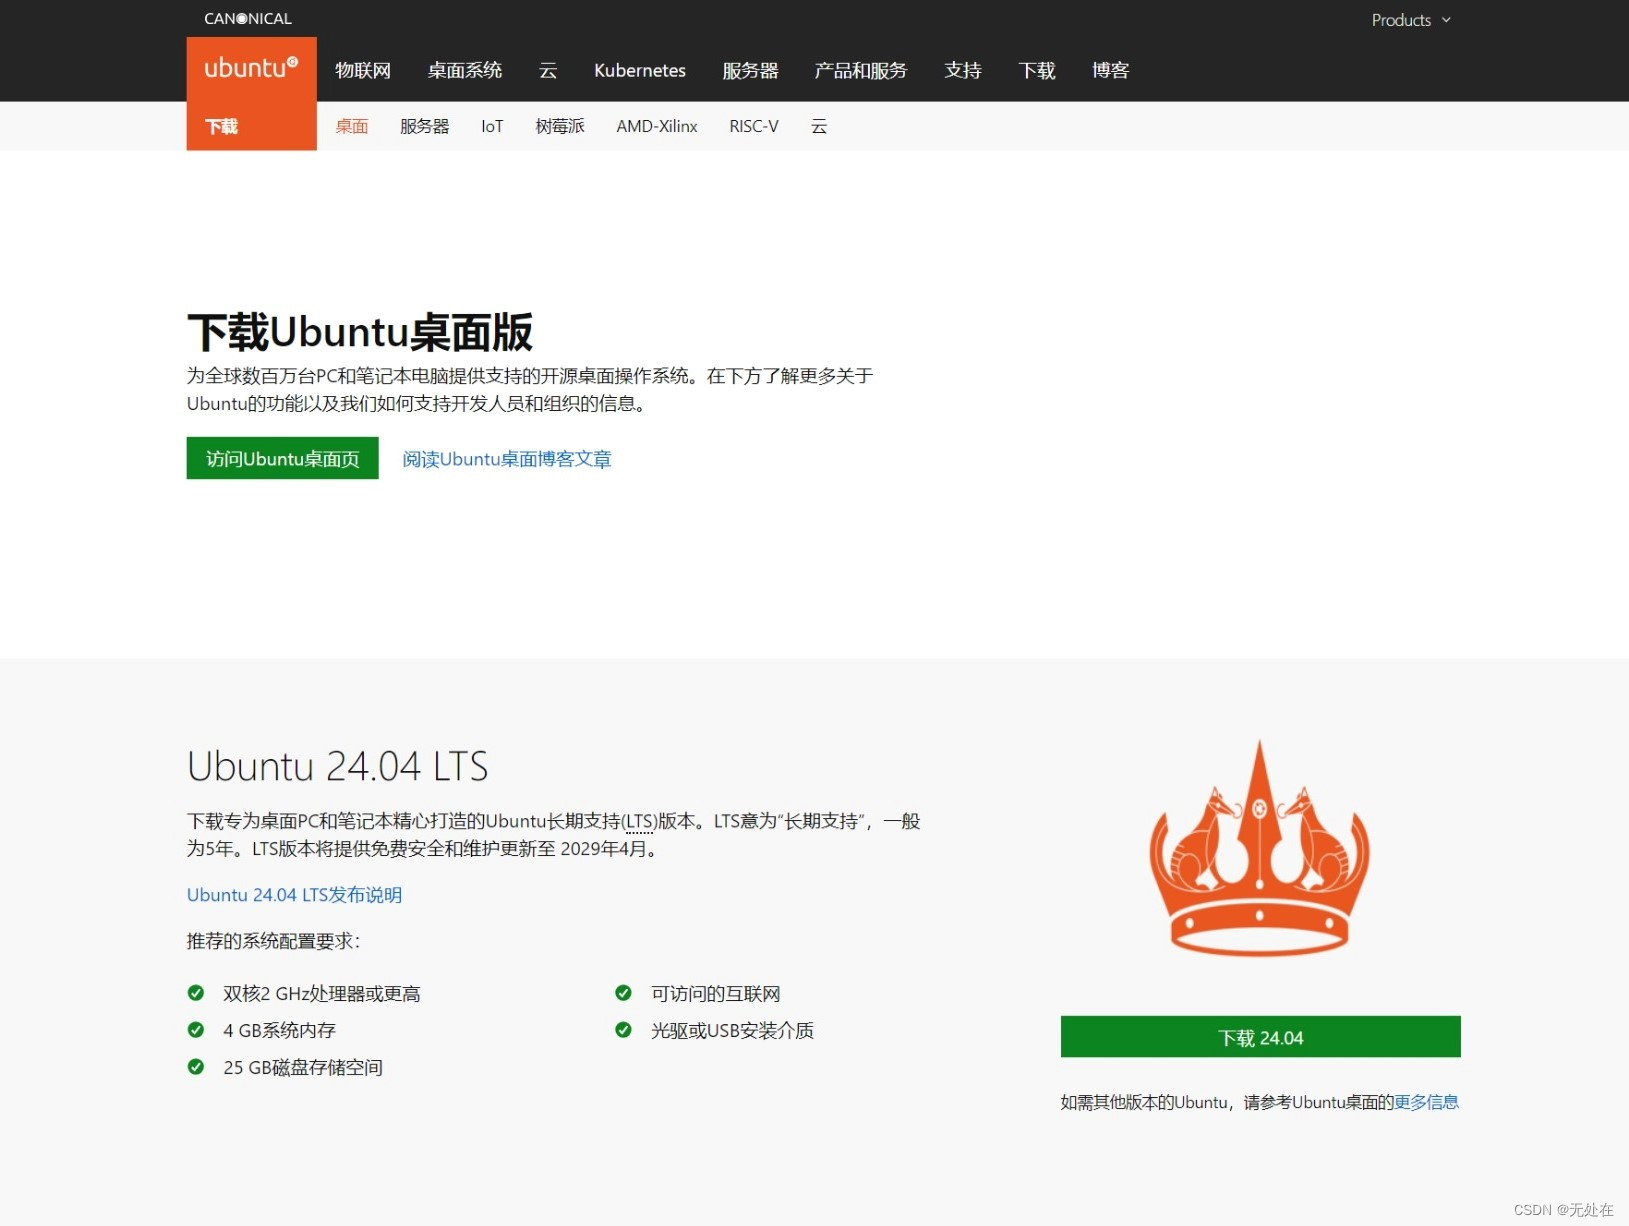Open the 服务器 item in main navigation

[750, 70]
